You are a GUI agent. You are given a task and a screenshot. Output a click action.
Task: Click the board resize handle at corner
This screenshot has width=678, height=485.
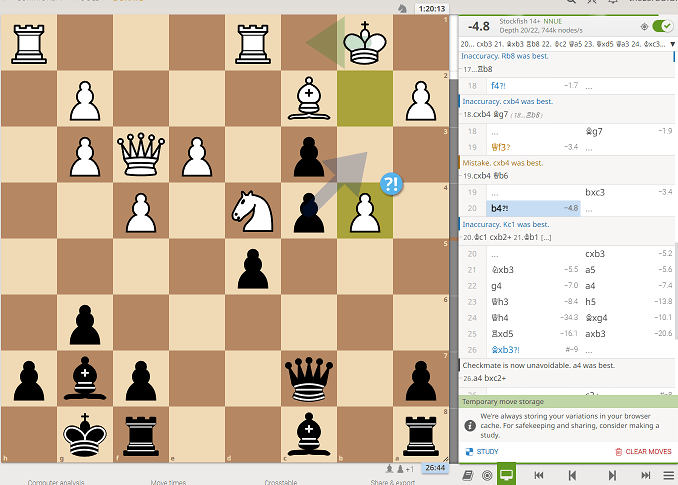[x=445, y=459]
